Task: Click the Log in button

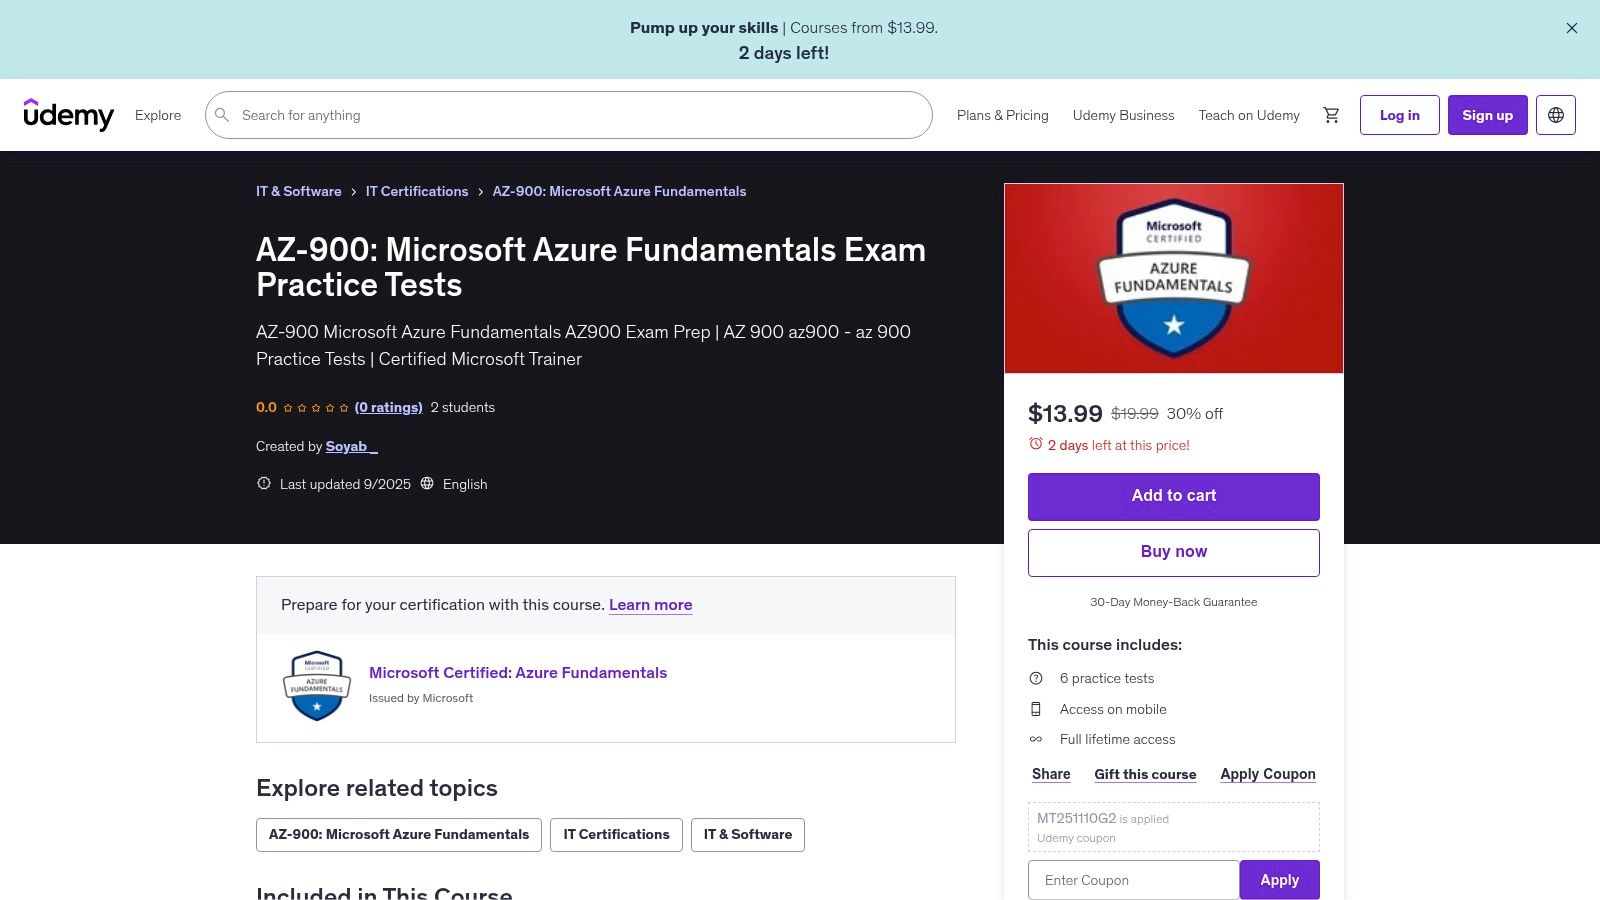Action: click(1399, 115)
